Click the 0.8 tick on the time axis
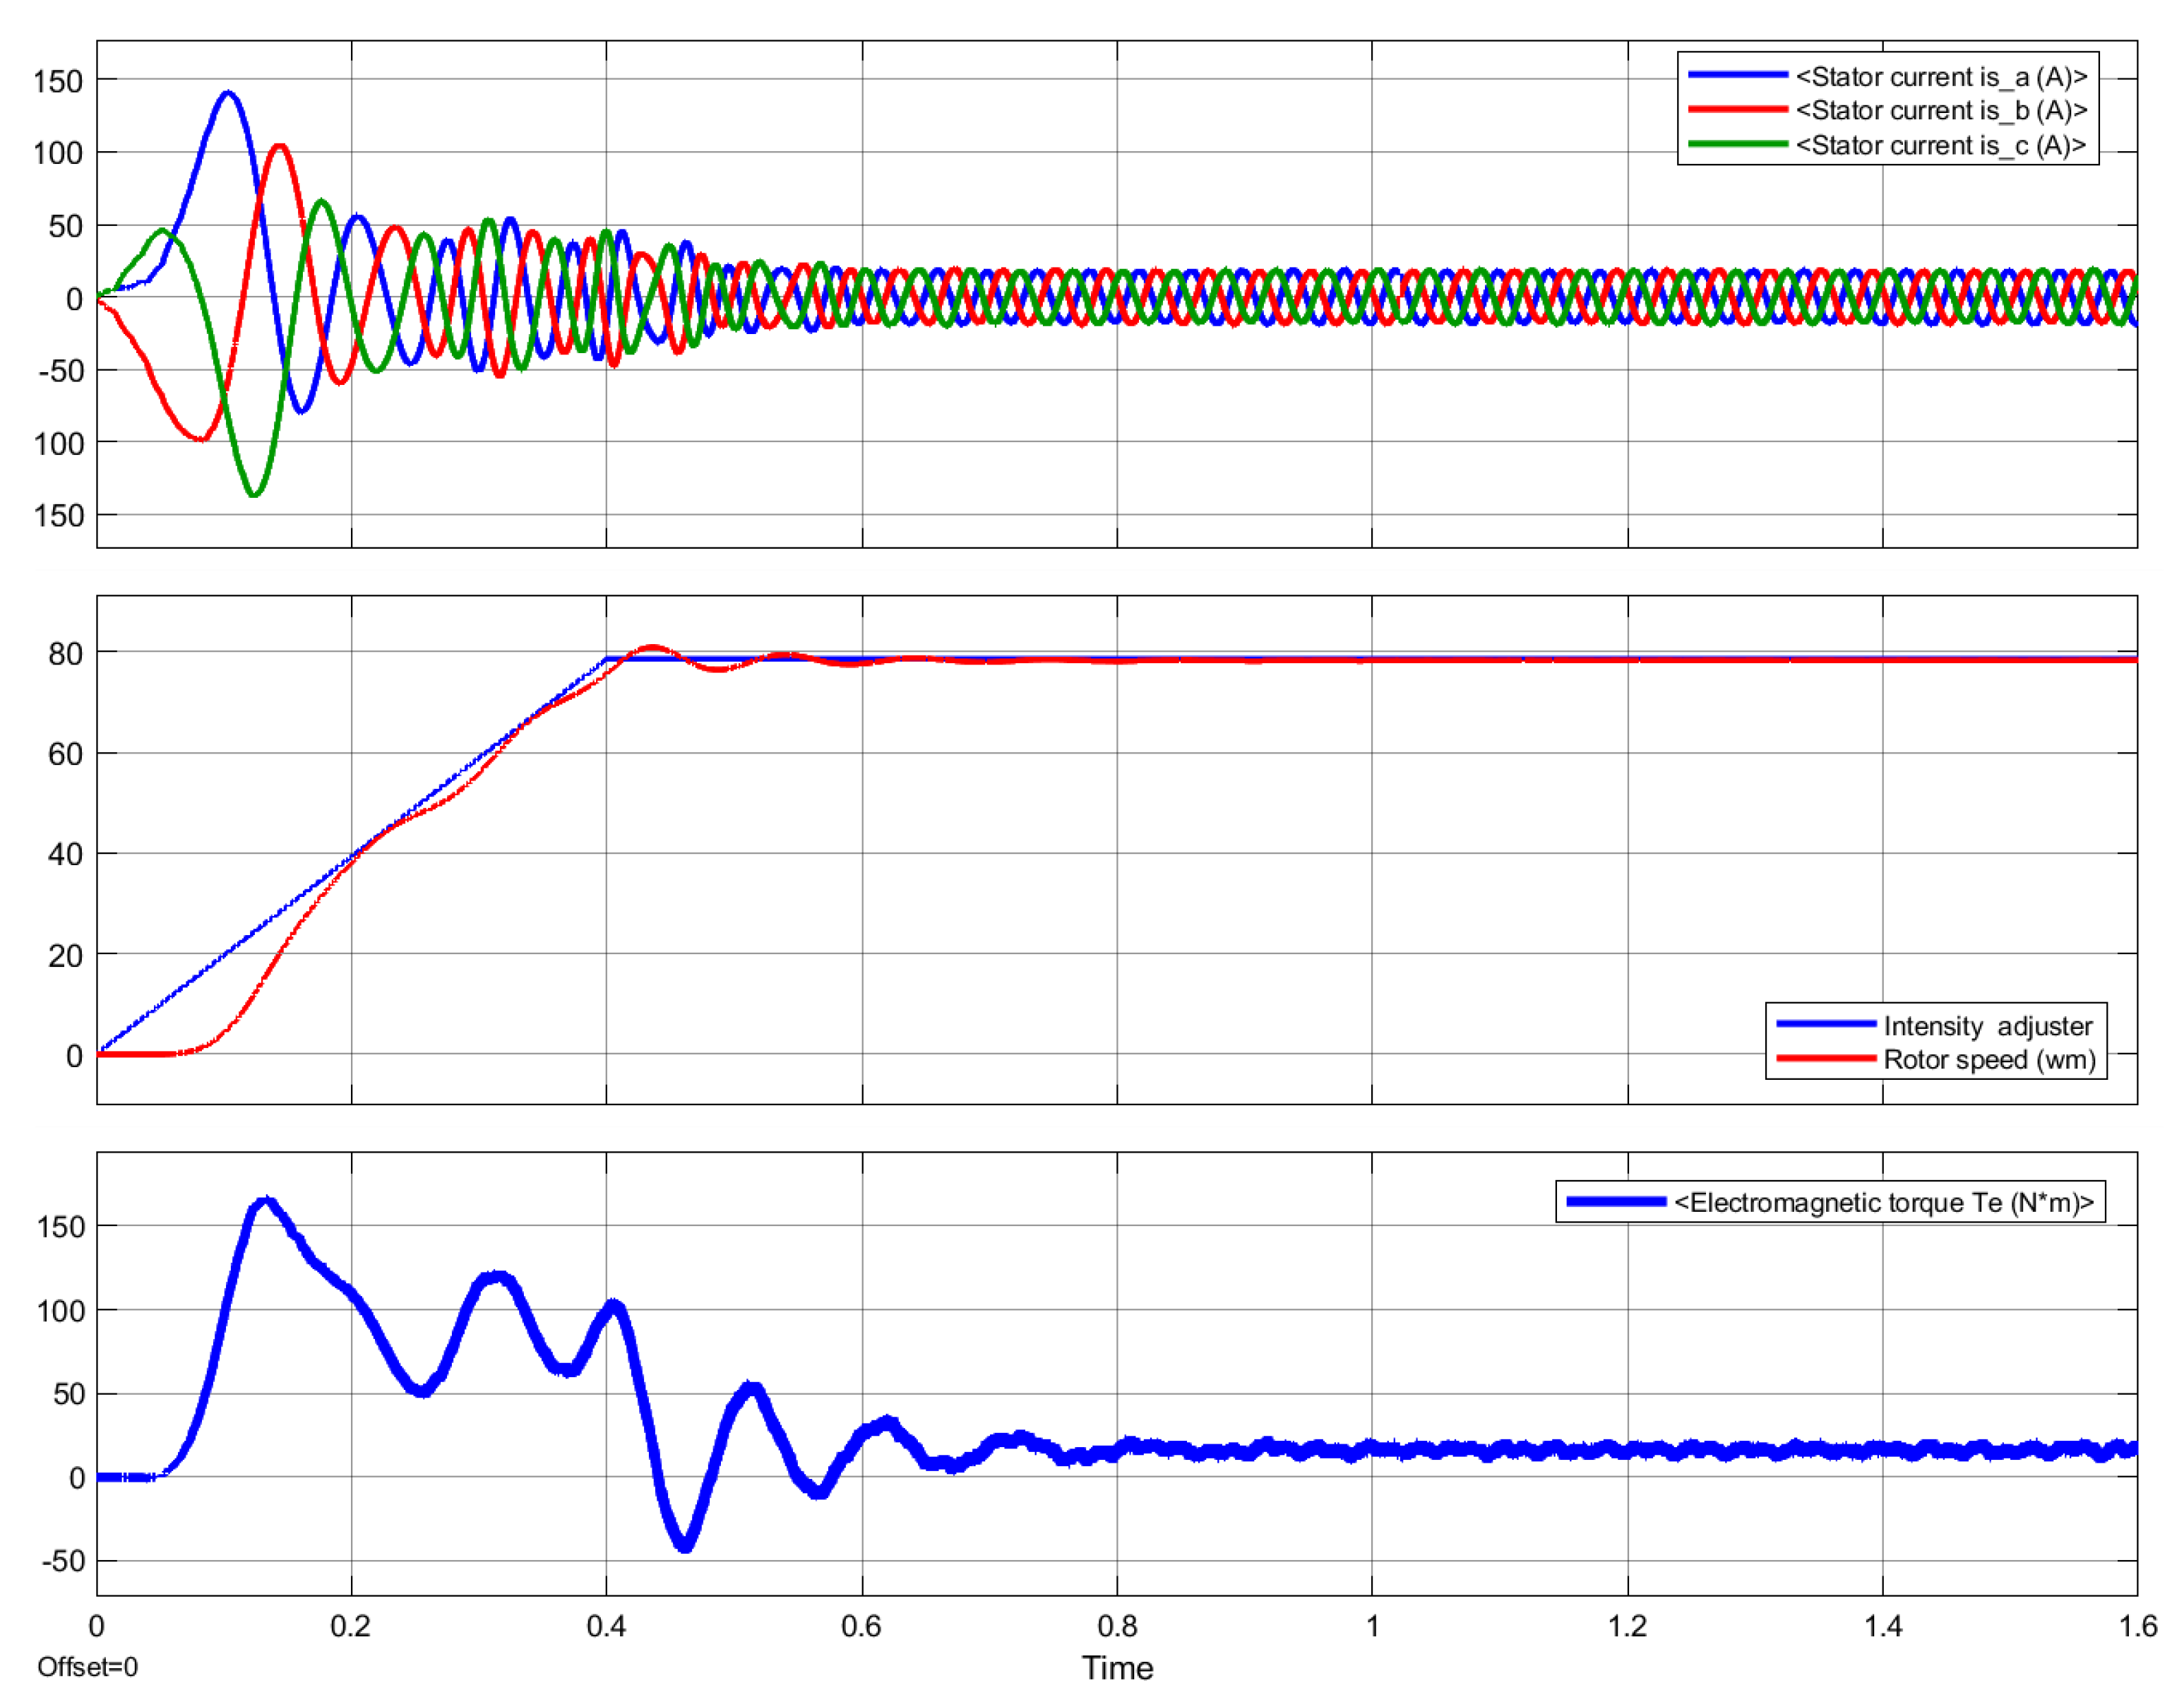Screen dimensions: 2184x1707 1117,1626
